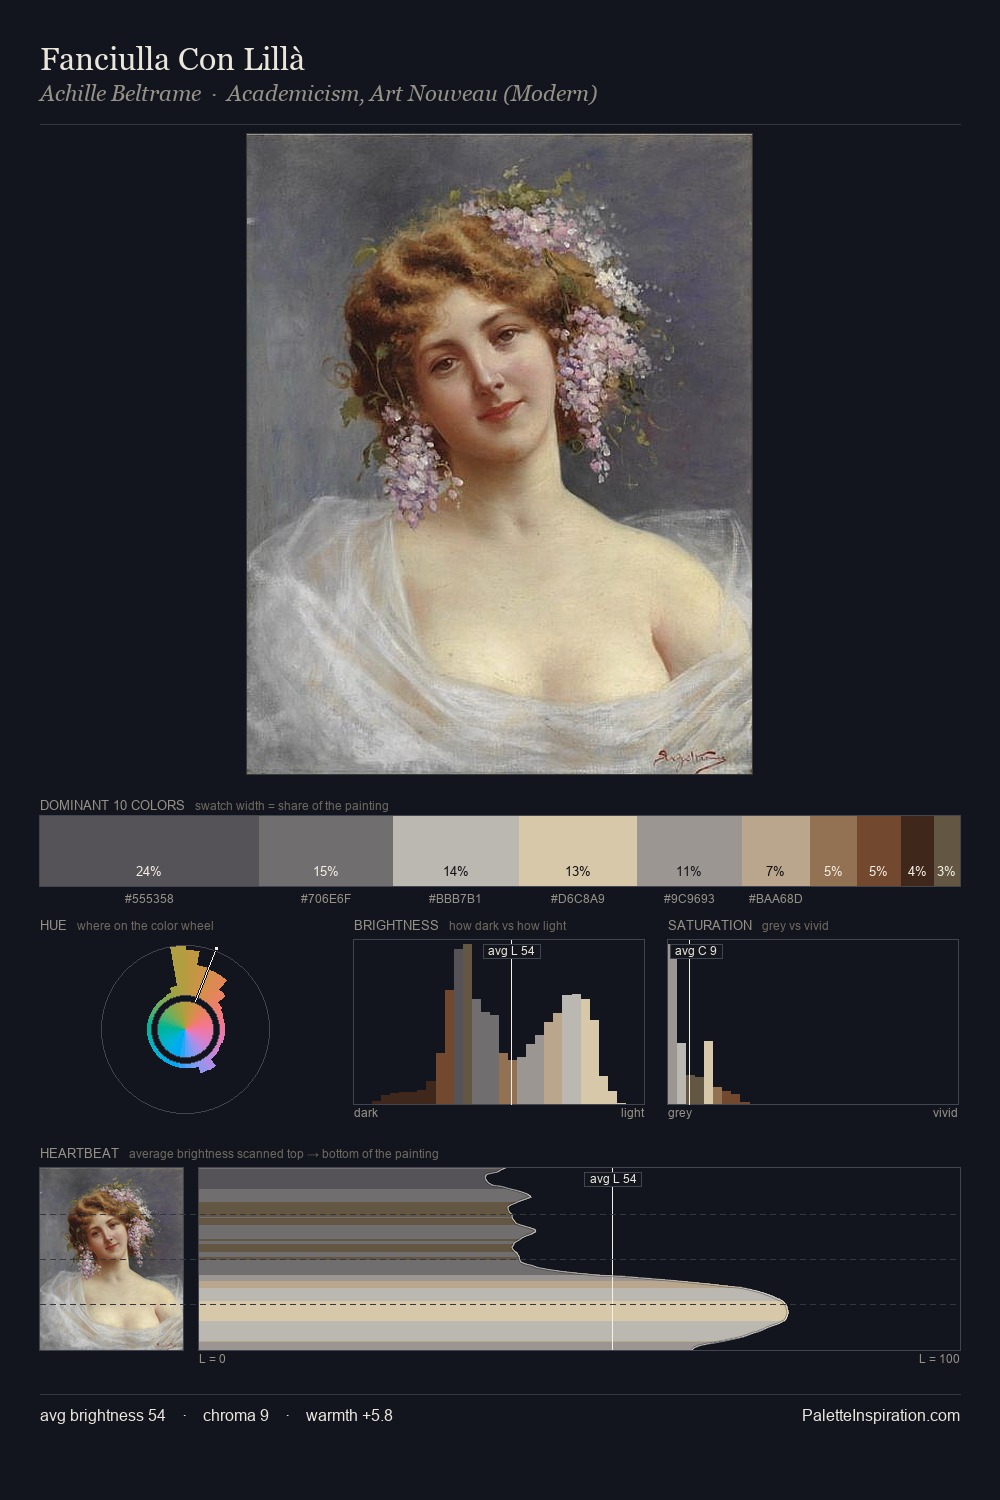The height and width of the screenshot is (1500, 1000).
Task: Click the avg C 9 label in saturation chart
Action: tap(696, 951)
